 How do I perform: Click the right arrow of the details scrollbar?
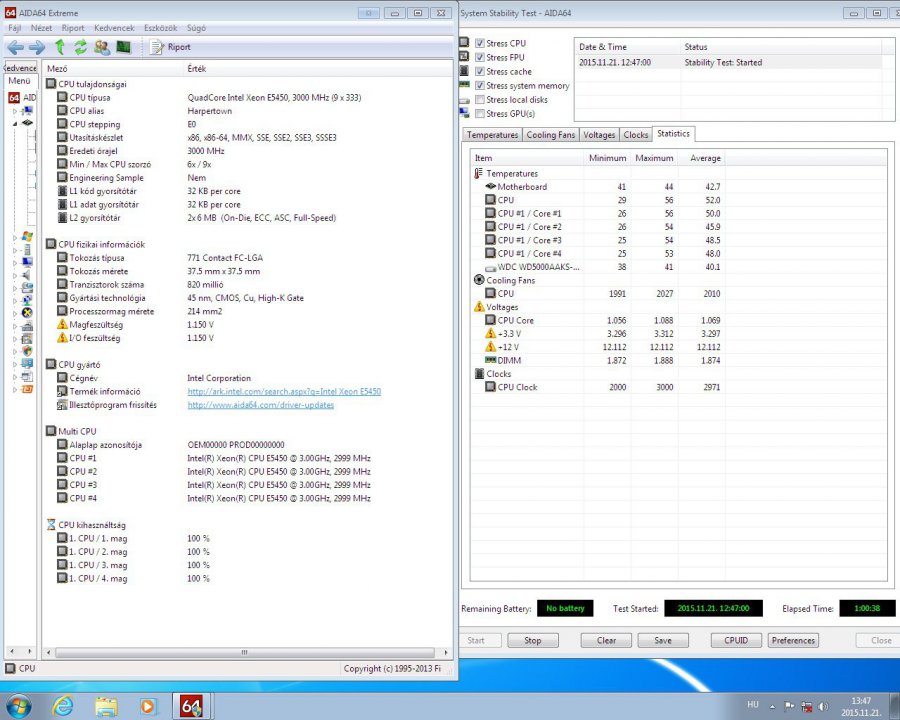pos(445,652)
